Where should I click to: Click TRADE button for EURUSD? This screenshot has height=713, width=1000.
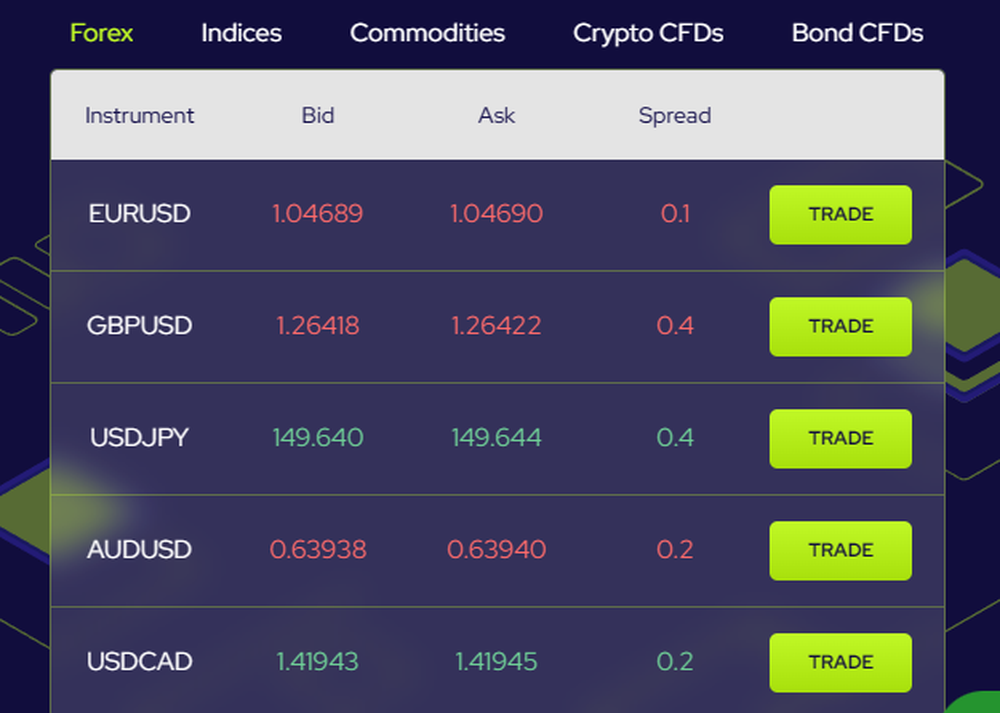841,214
